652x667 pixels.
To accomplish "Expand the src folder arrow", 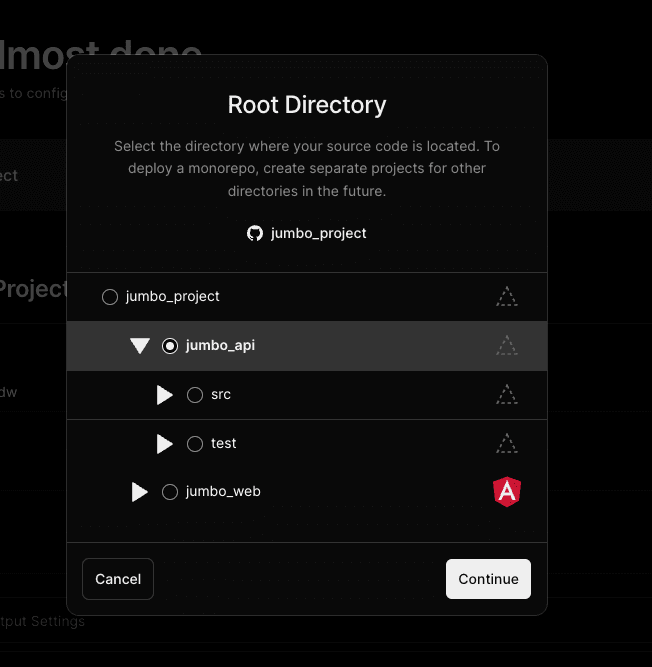I will pyautogui.click(x=165, y=395).
